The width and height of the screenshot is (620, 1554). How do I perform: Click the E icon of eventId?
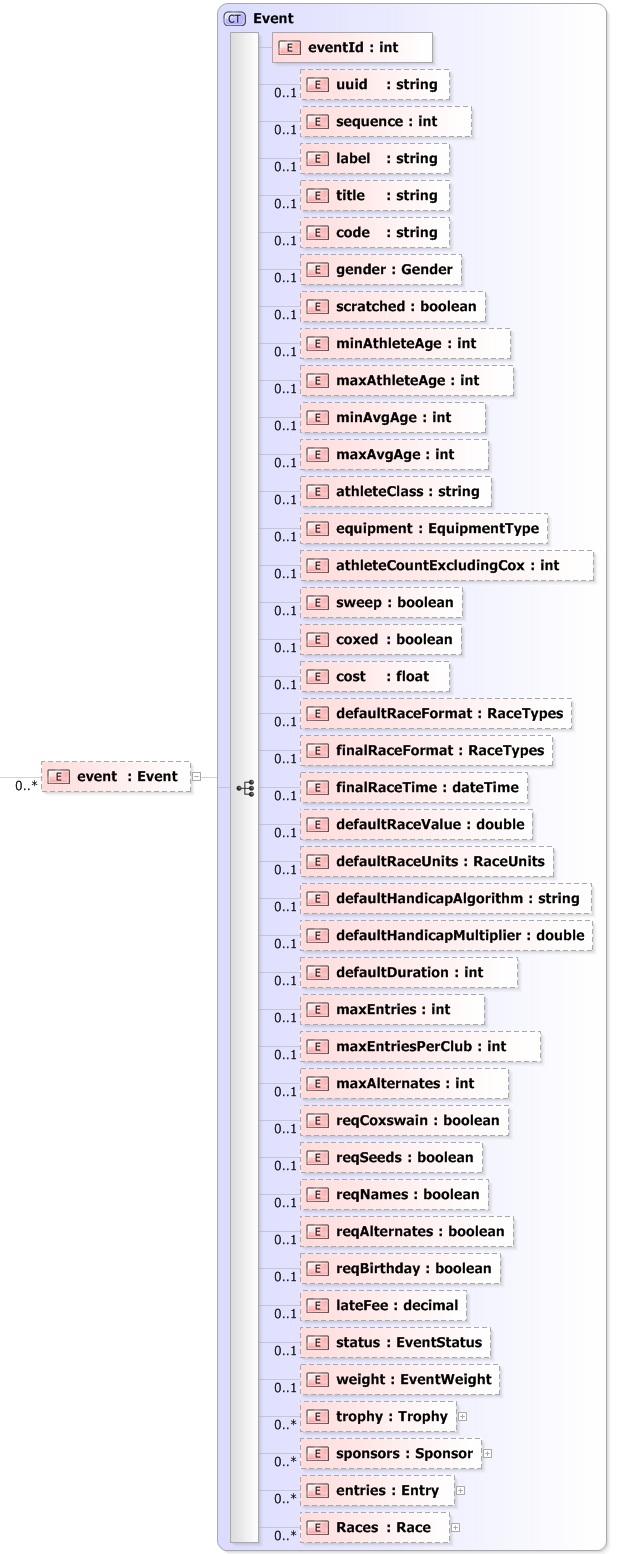pyautogui.click(x=290, y=47)
